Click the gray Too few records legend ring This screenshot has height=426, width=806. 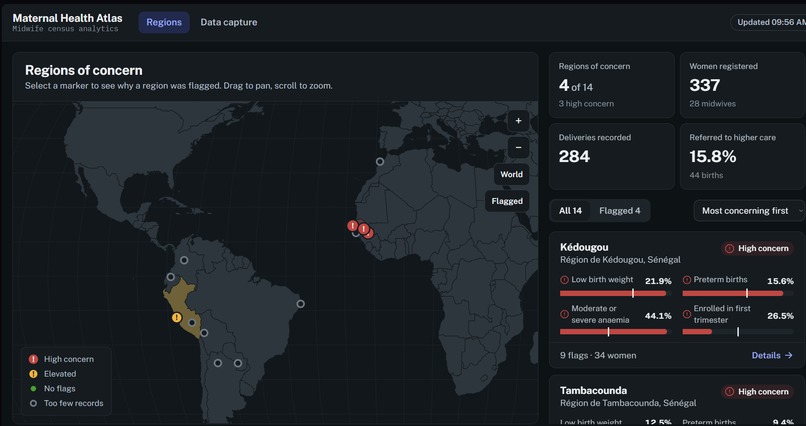[33, 403]
